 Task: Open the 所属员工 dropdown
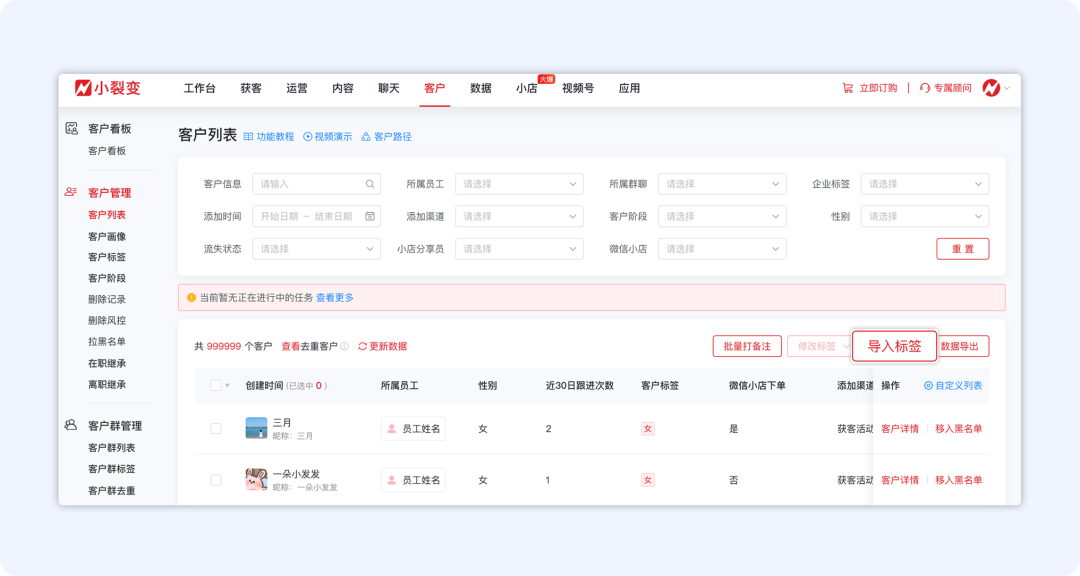(518, 184)
